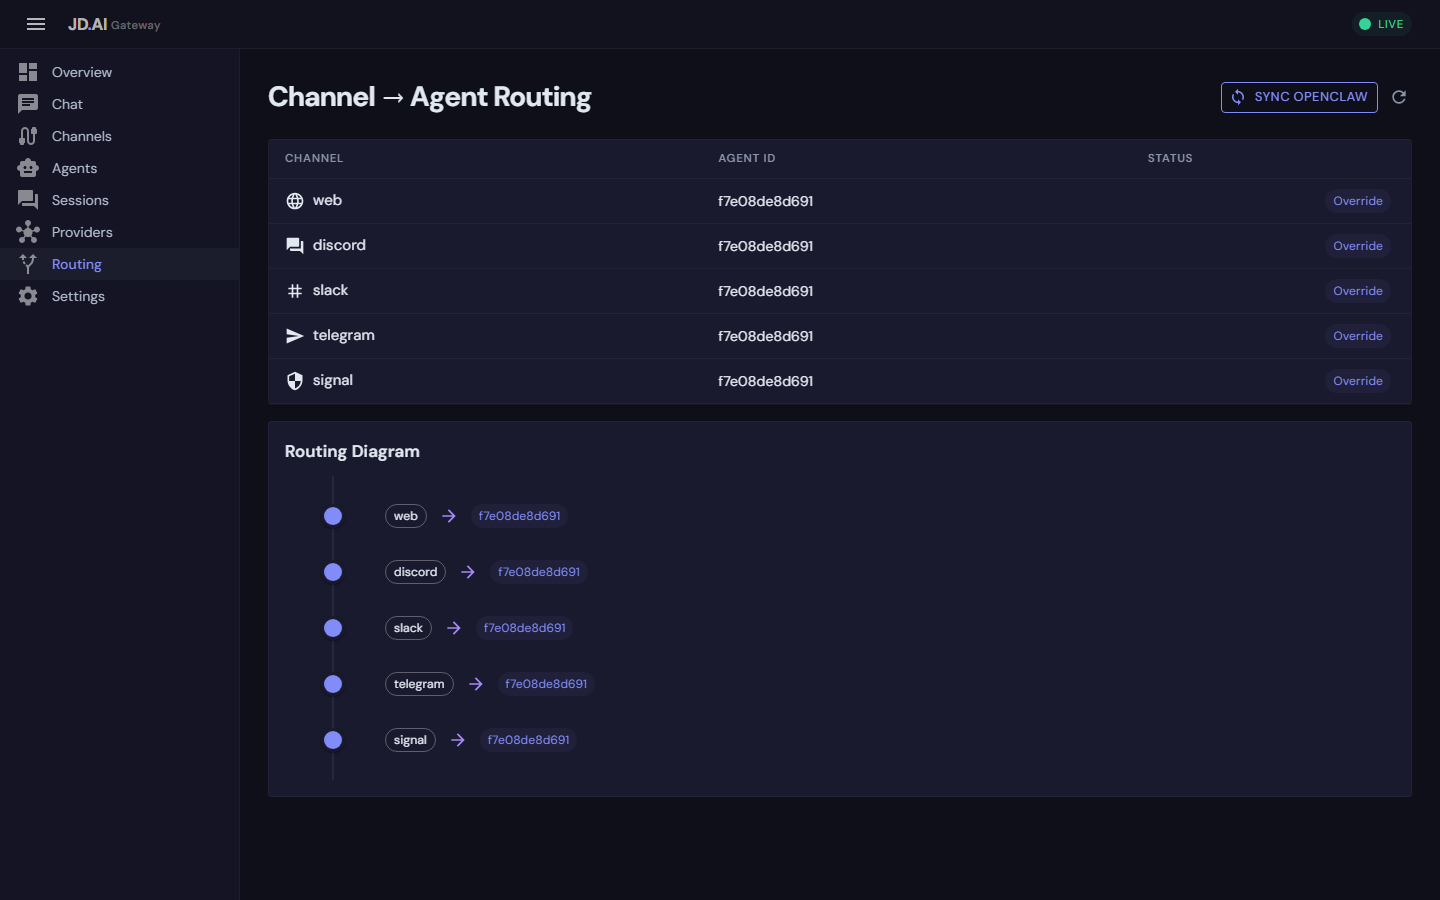Click the f7e08de8d691 agent link beside discord diagram node
The image size is (1440, 900).
537,571
